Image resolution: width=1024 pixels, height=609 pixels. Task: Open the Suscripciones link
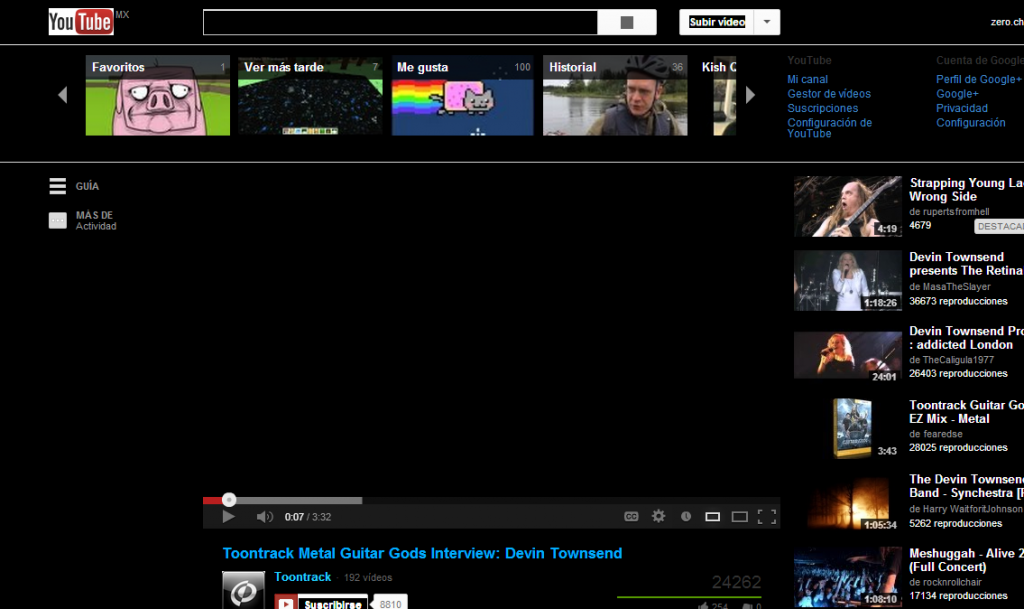822,108
